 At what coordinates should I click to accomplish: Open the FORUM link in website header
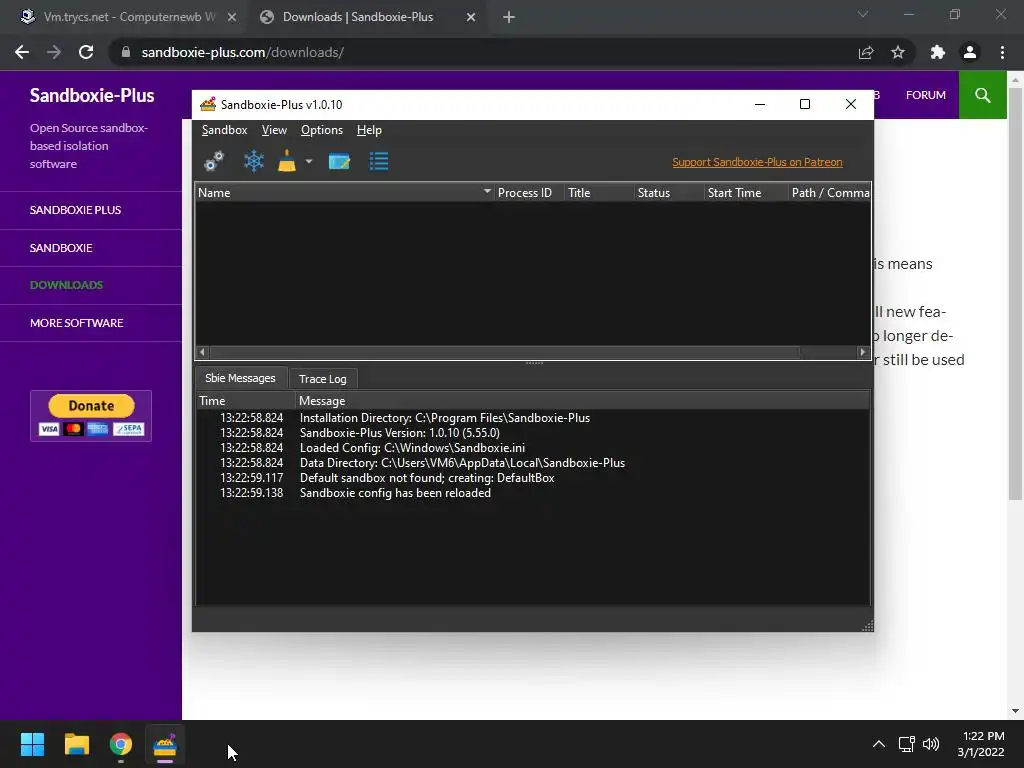pyautogui.click(x=925, y=95)
